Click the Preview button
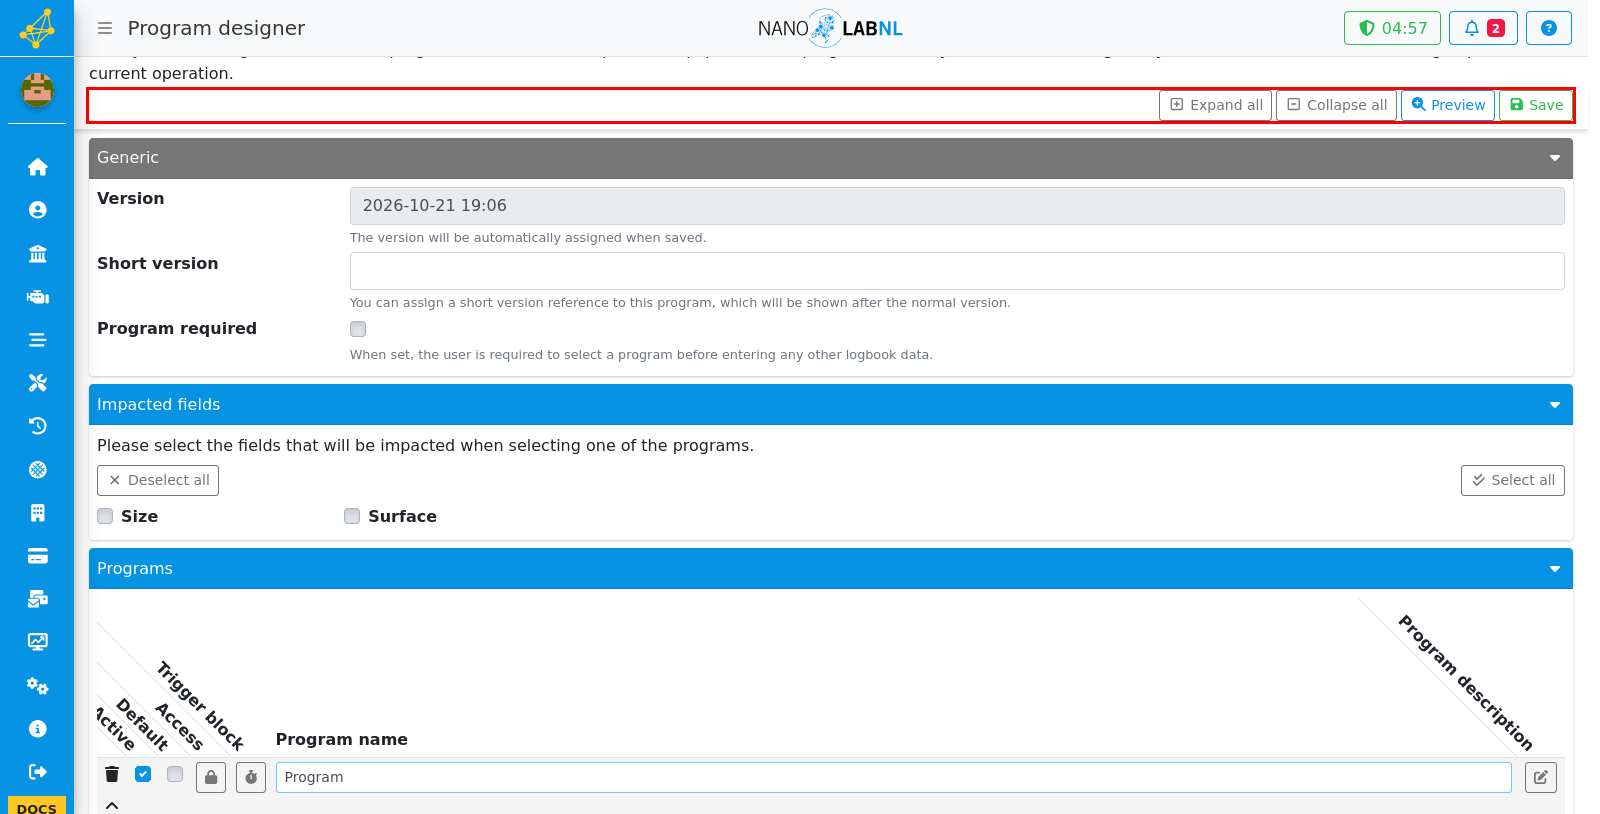Image resolution: width=1600 pixels, height=814 pixels. (x=1448, y=105)
